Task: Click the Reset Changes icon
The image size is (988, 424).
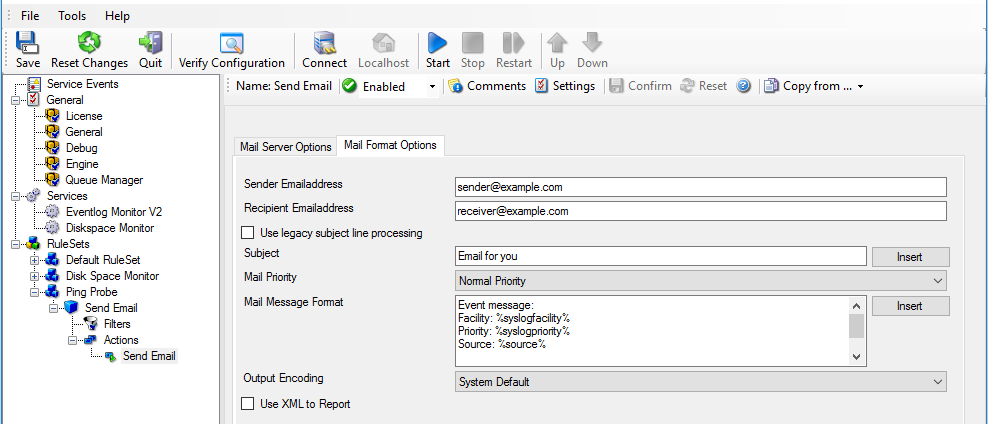Action: pyautogui.click(x=89, y=42)
